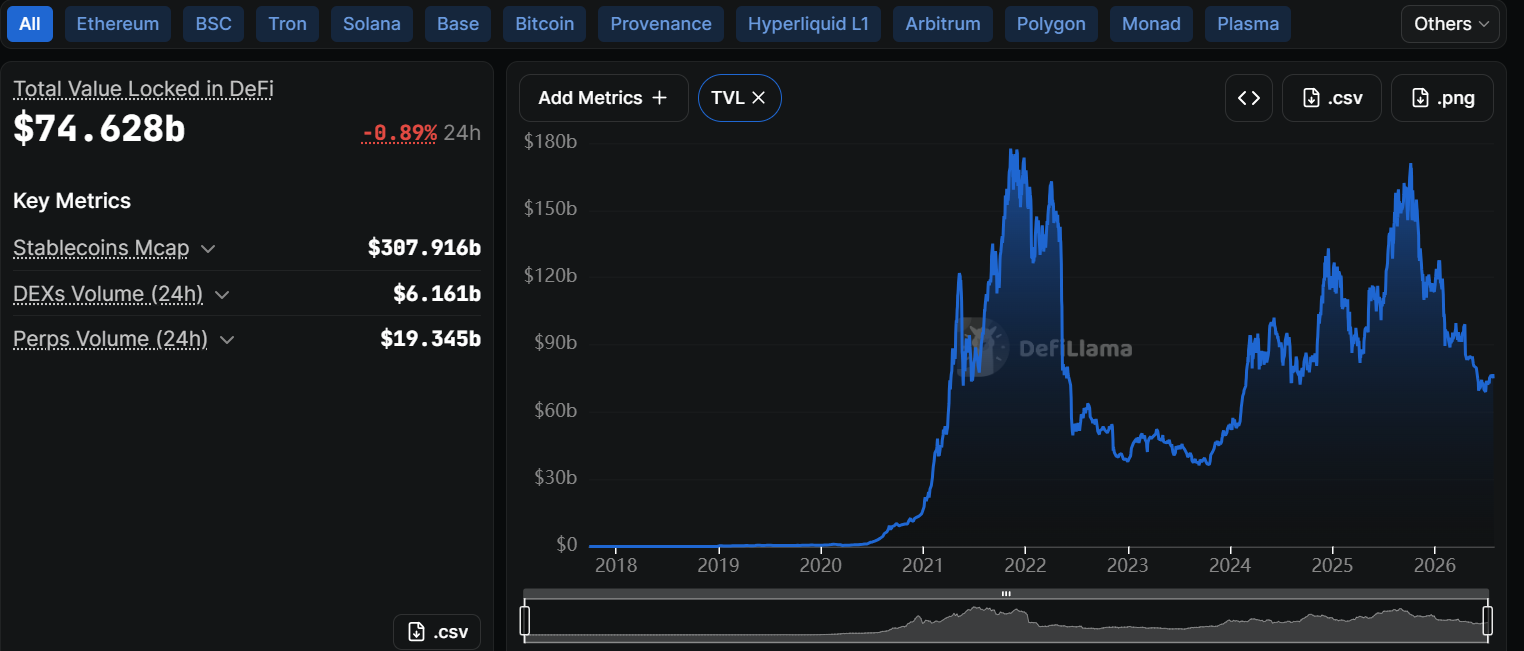Expand the DEXs Volume (24h) row

click(x=222, y=294)
